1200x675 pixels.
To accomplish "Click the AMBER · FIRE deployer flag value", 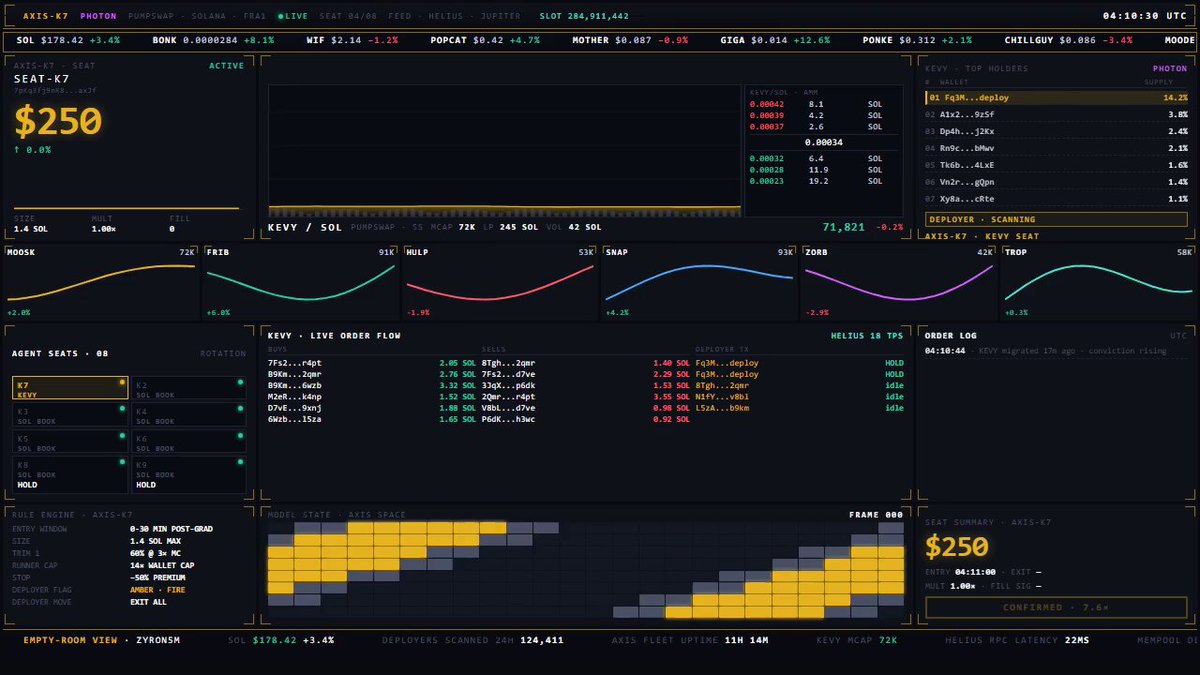I will coord(157,590).
